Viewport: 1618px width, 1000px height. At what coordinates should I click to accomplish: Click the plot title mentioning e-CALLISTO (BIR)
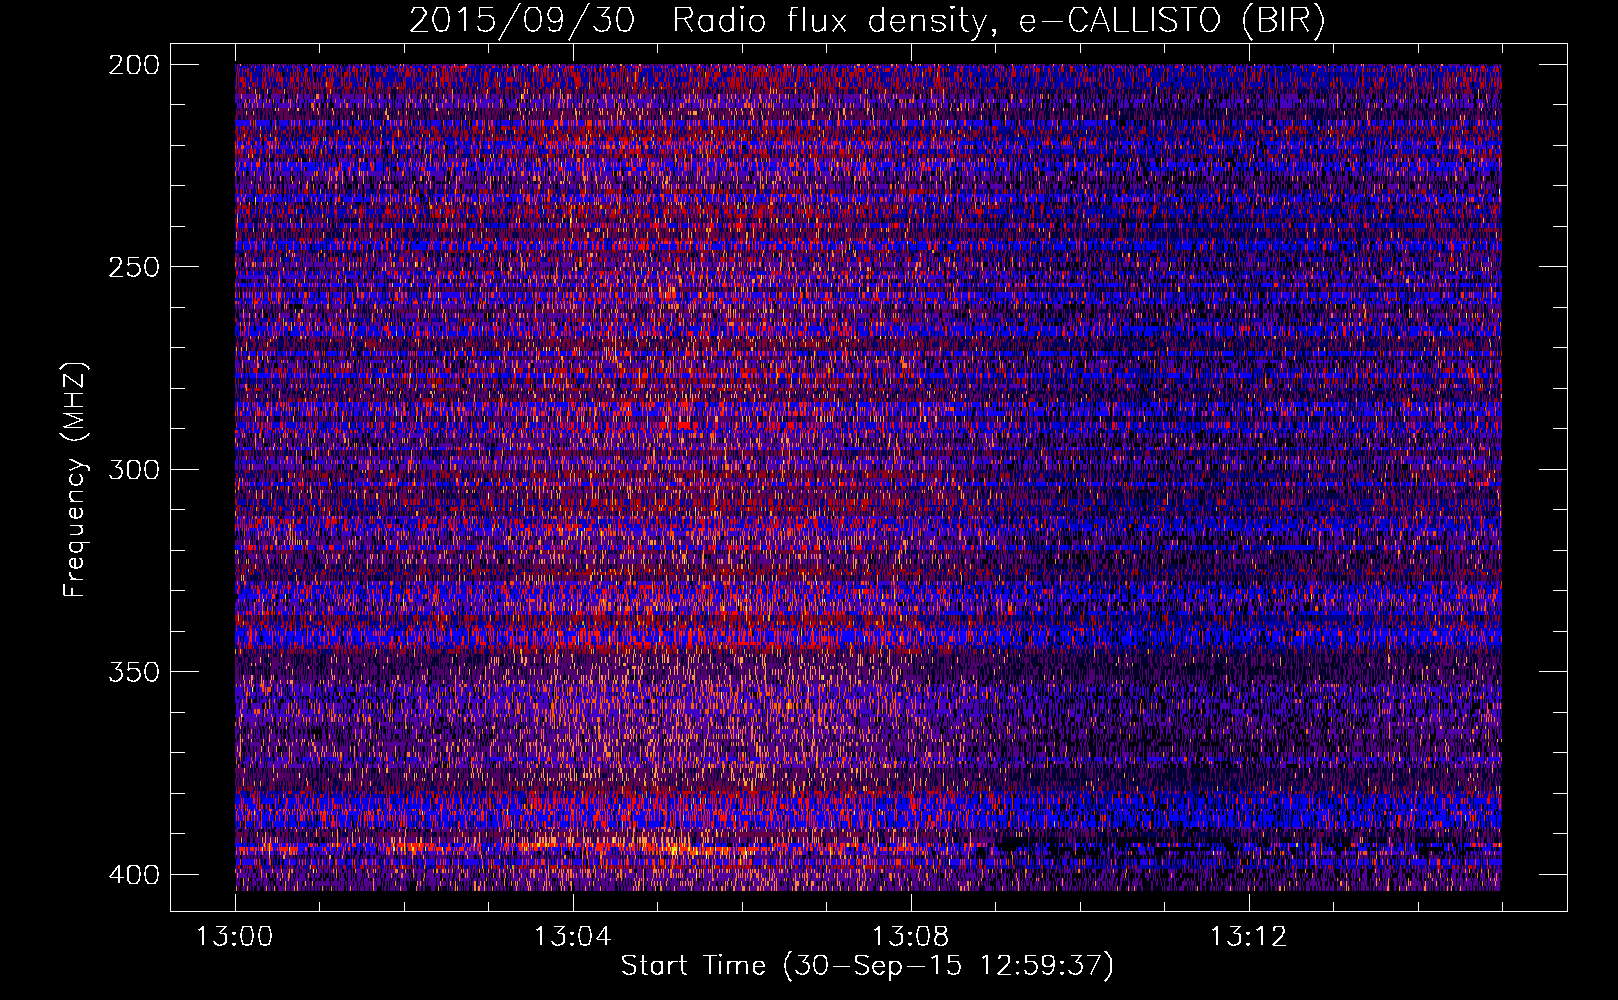[867, 21]
